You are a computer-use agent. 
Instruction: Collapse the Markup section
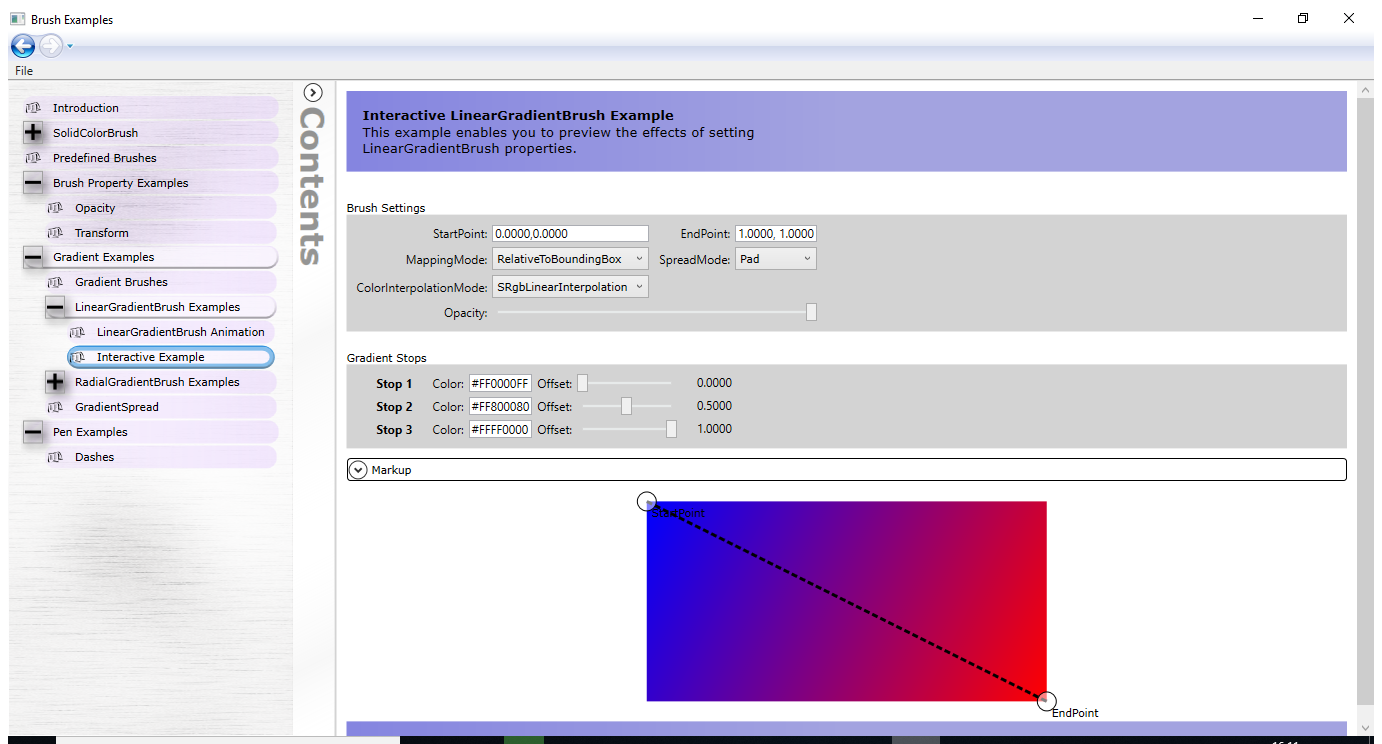coord(358,469)
